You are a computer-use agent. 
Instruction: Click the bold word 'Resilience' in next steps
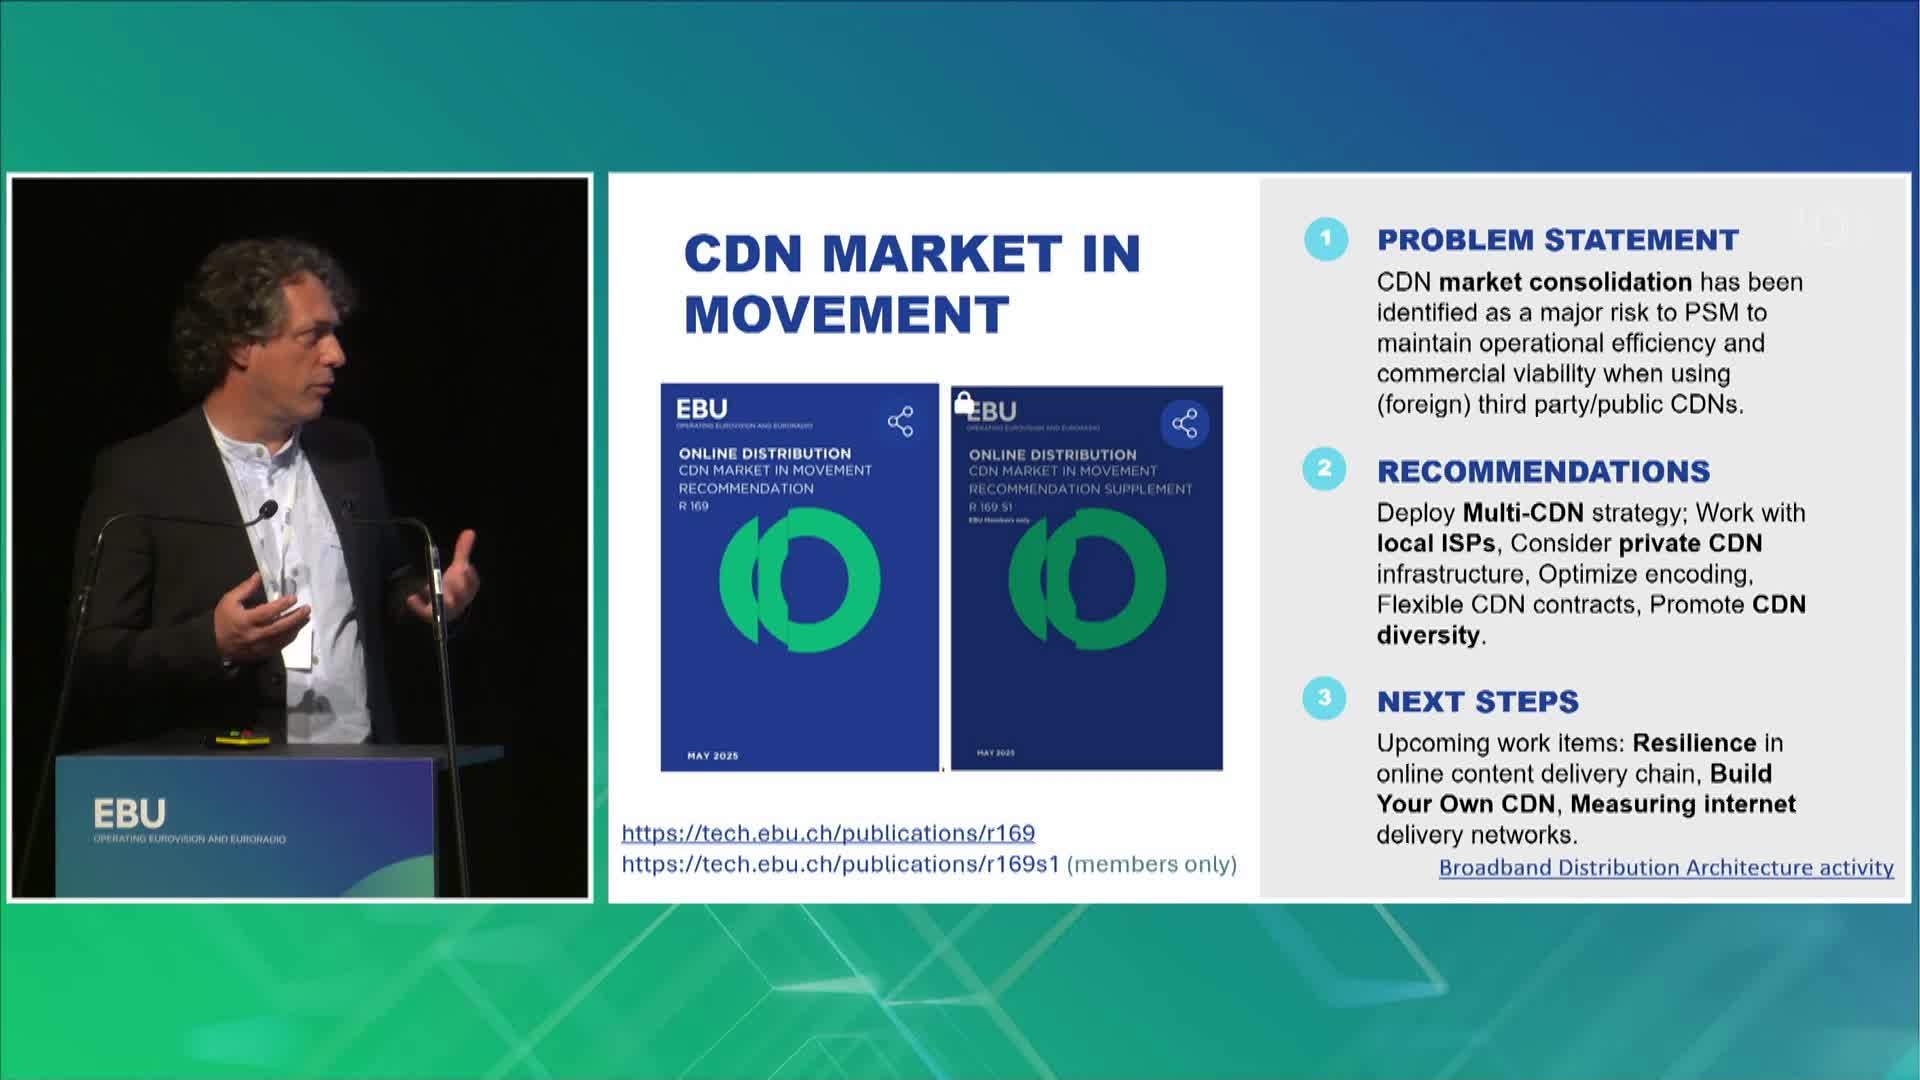coord(1694,743)
